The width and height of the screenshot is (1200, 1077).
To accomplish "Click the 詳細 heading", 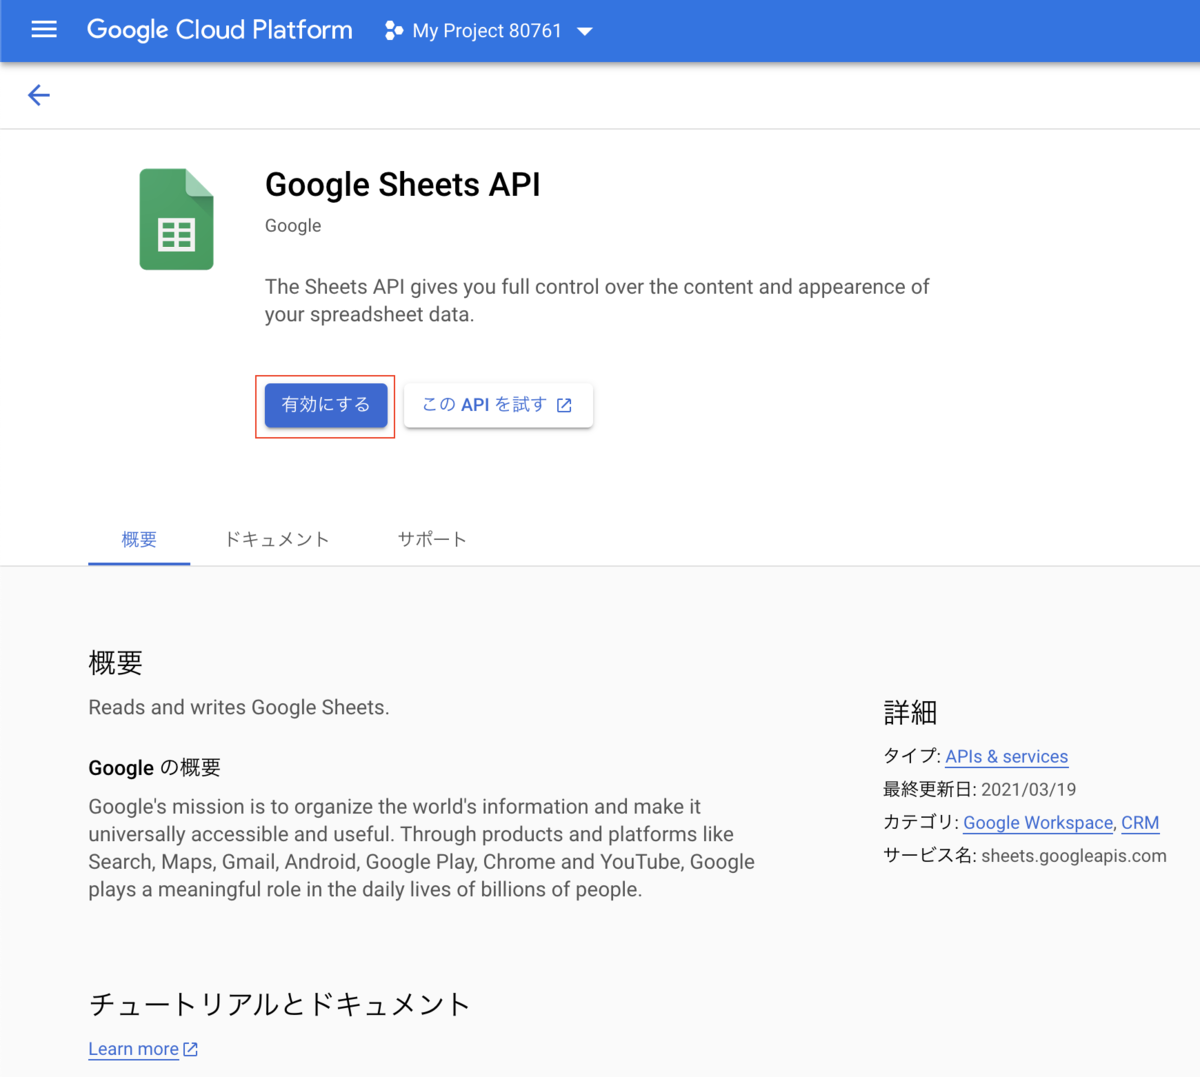I will 910,713.
